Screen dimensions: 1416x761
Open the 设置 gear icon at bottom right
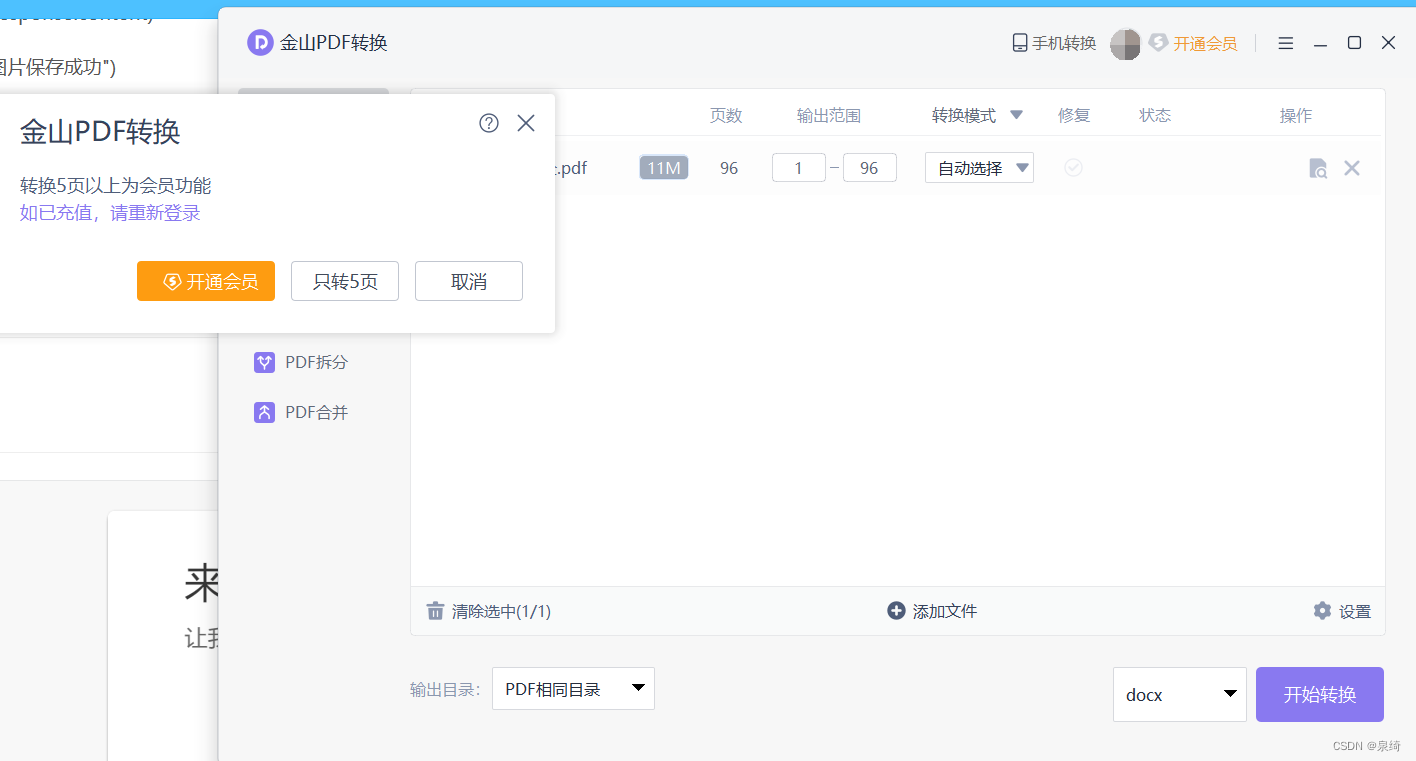(x=1324, y=610)
